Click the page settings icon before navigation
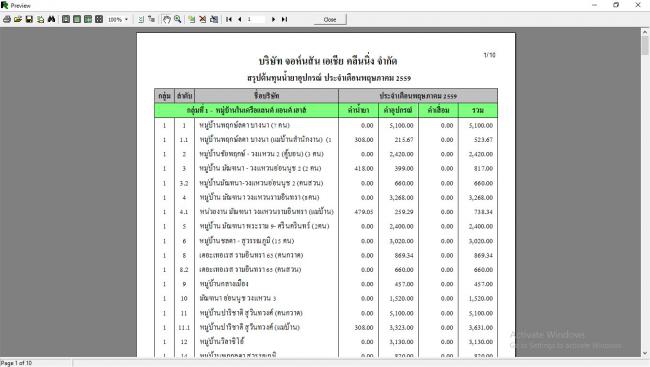 point(214,19)
